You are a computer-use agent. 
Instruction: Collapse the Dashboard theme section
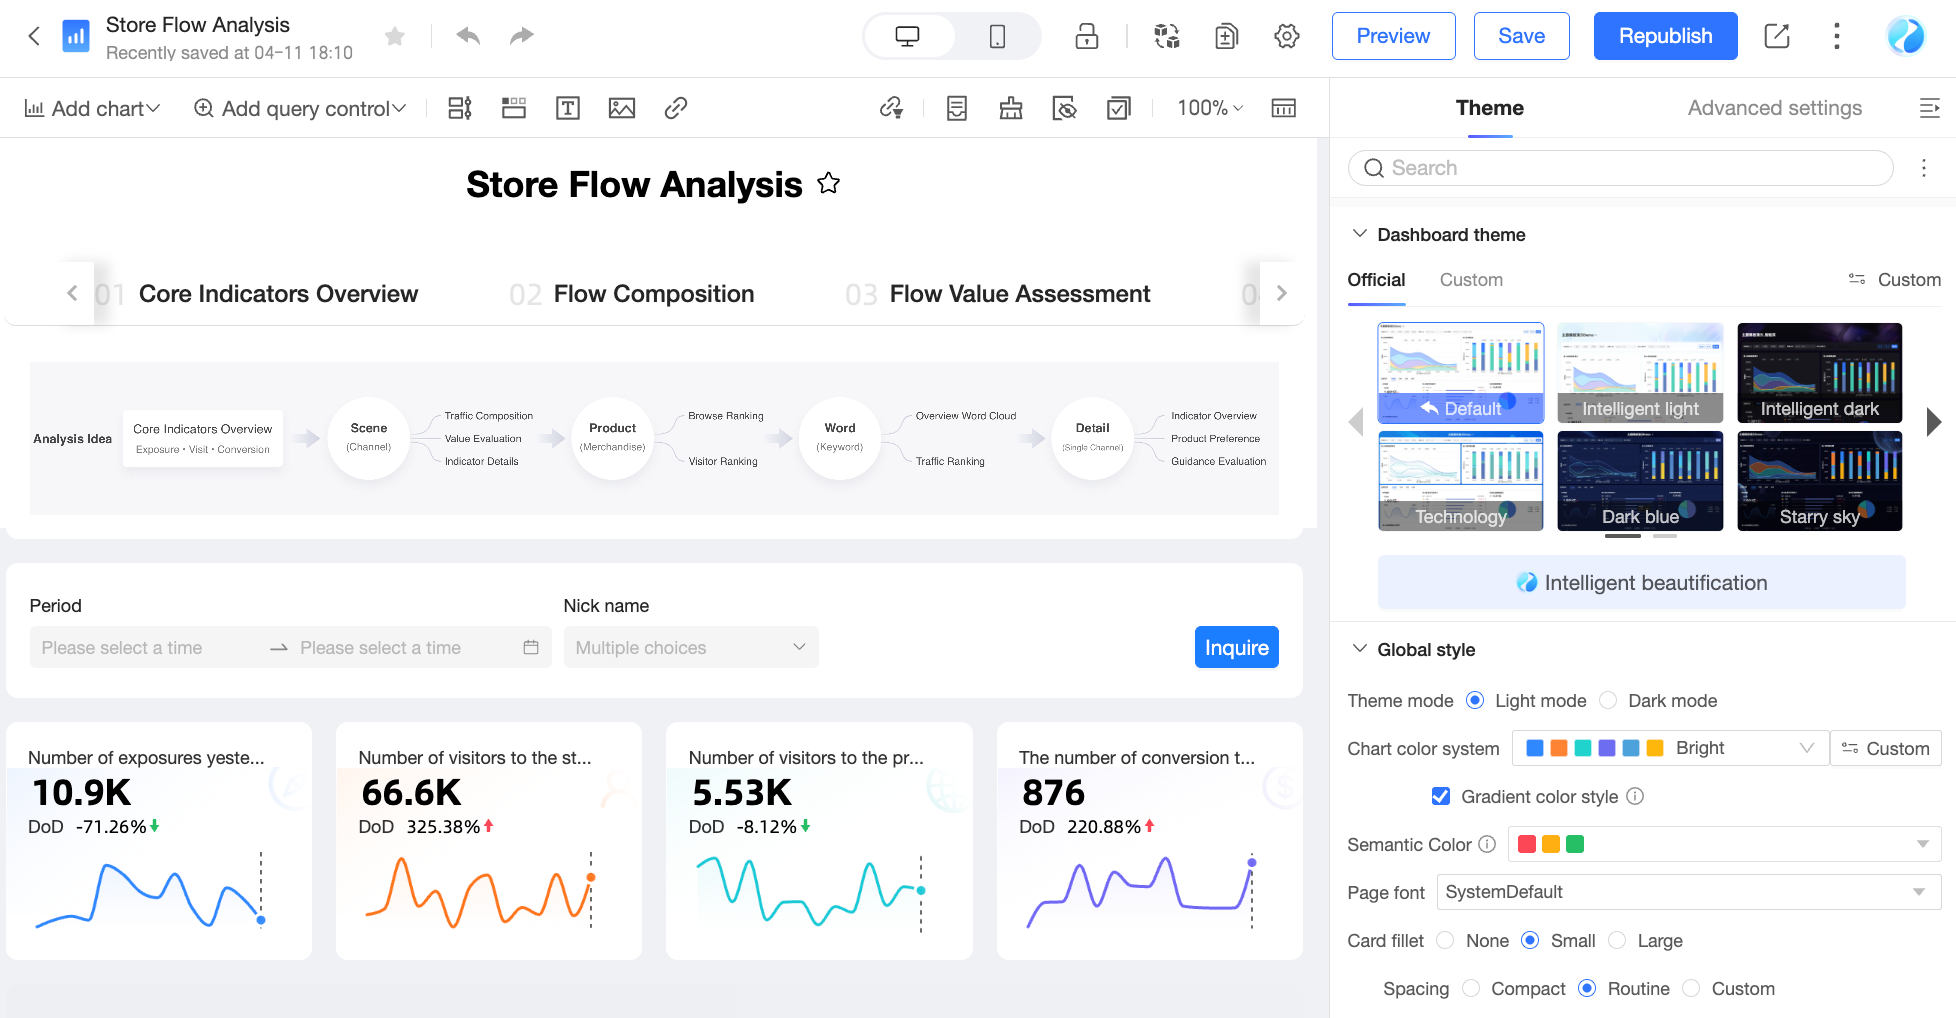point(1360,234)
